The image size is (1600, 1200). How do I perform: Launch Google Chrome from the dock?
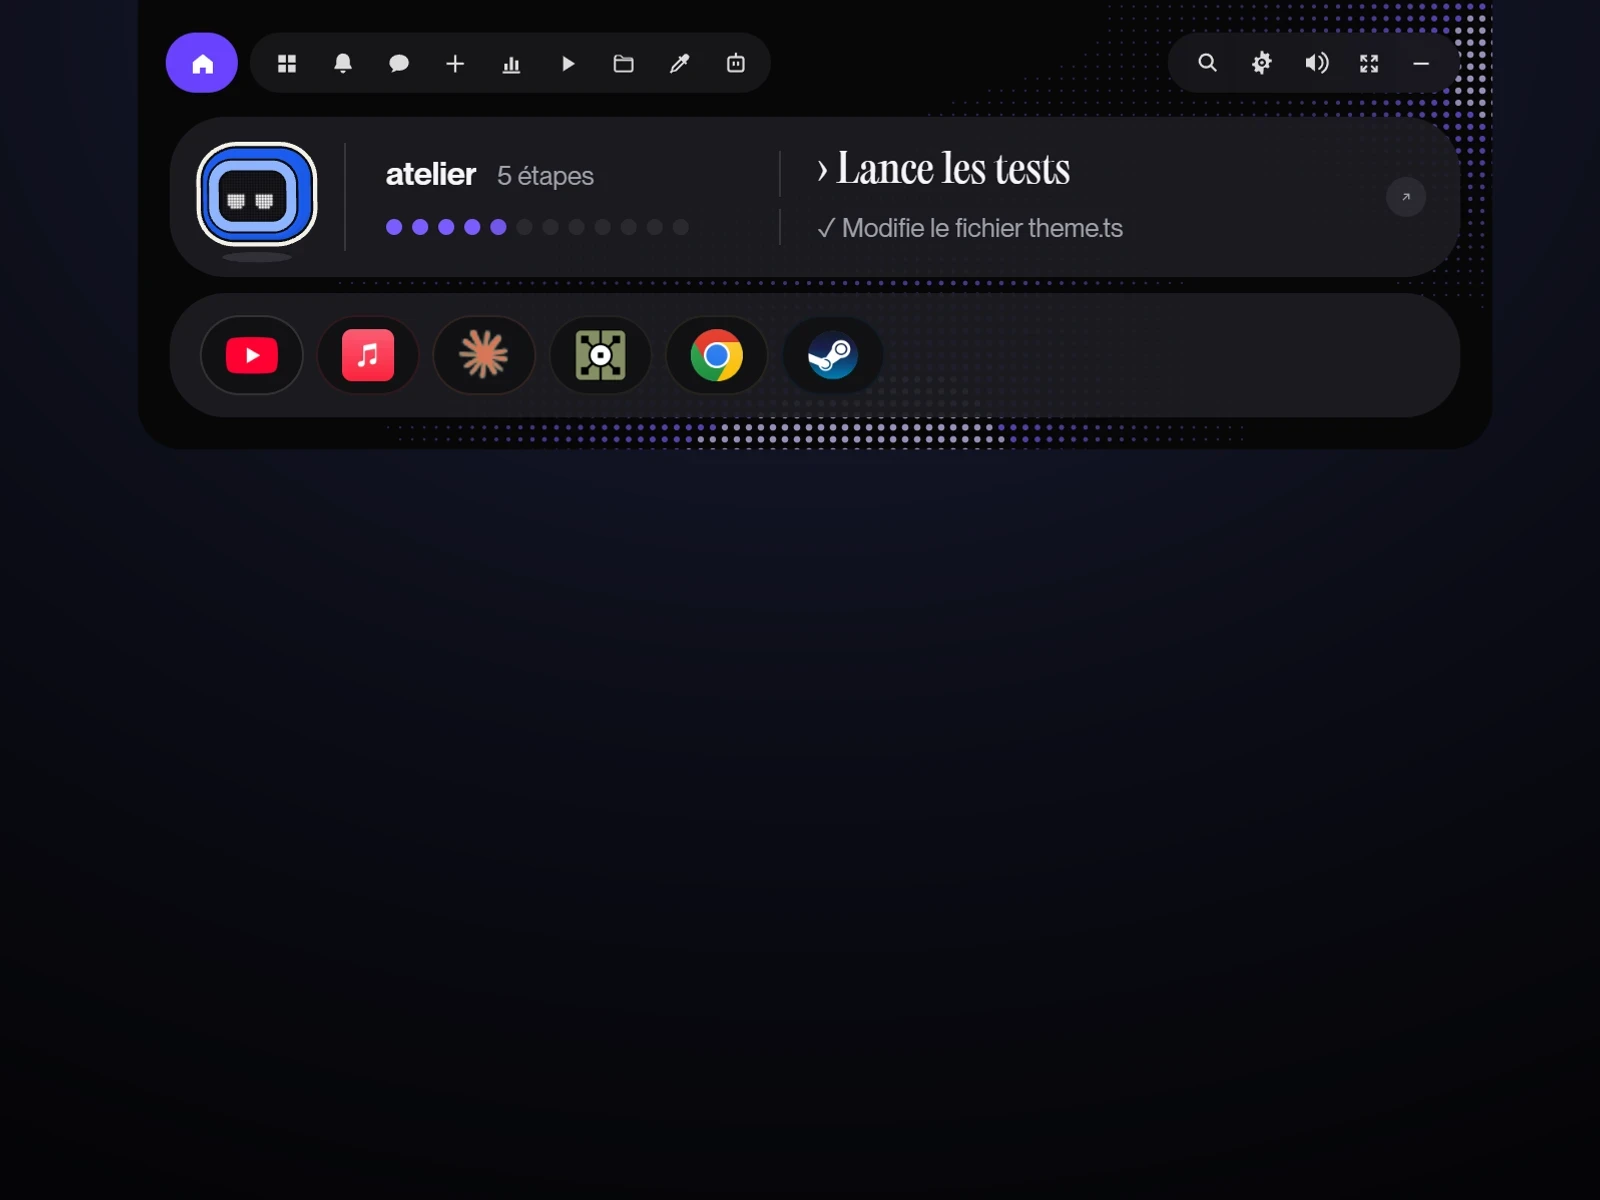click(716, 355)
